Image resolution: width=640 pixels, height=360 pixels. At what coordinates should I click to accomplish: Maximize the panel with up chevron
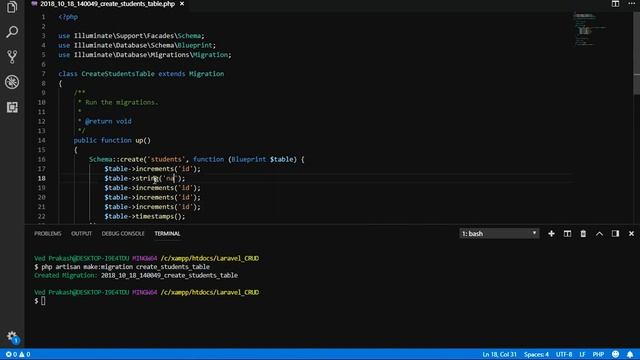point(599,233)
